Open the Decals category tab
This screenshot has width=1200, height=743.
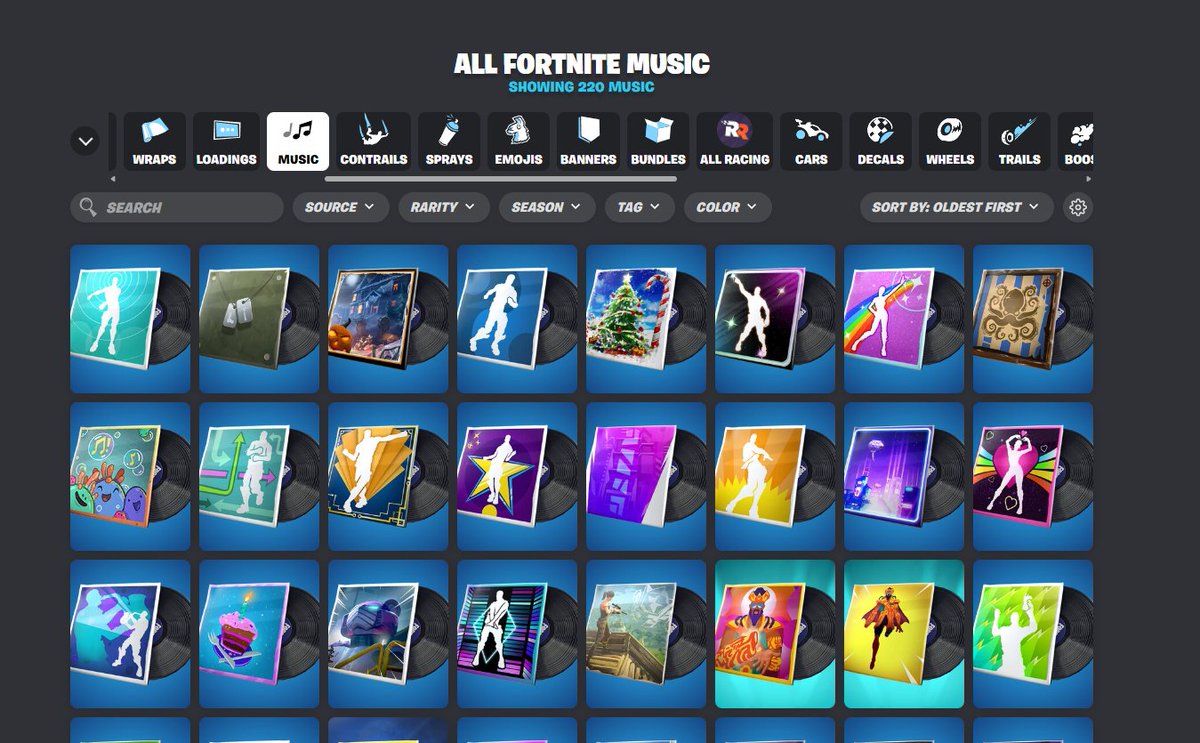pyautogui.click(x=881, y=141)
